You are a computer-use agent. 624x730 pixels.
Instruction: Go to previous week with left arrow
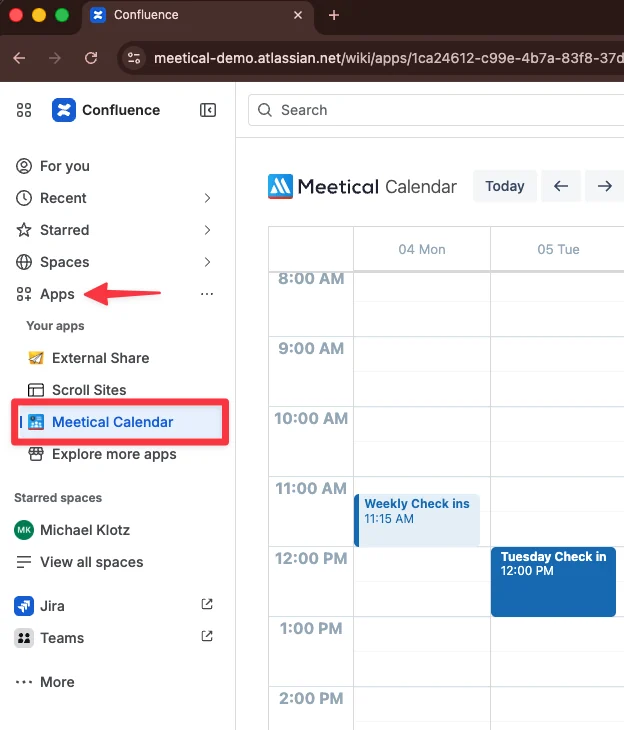561,186
